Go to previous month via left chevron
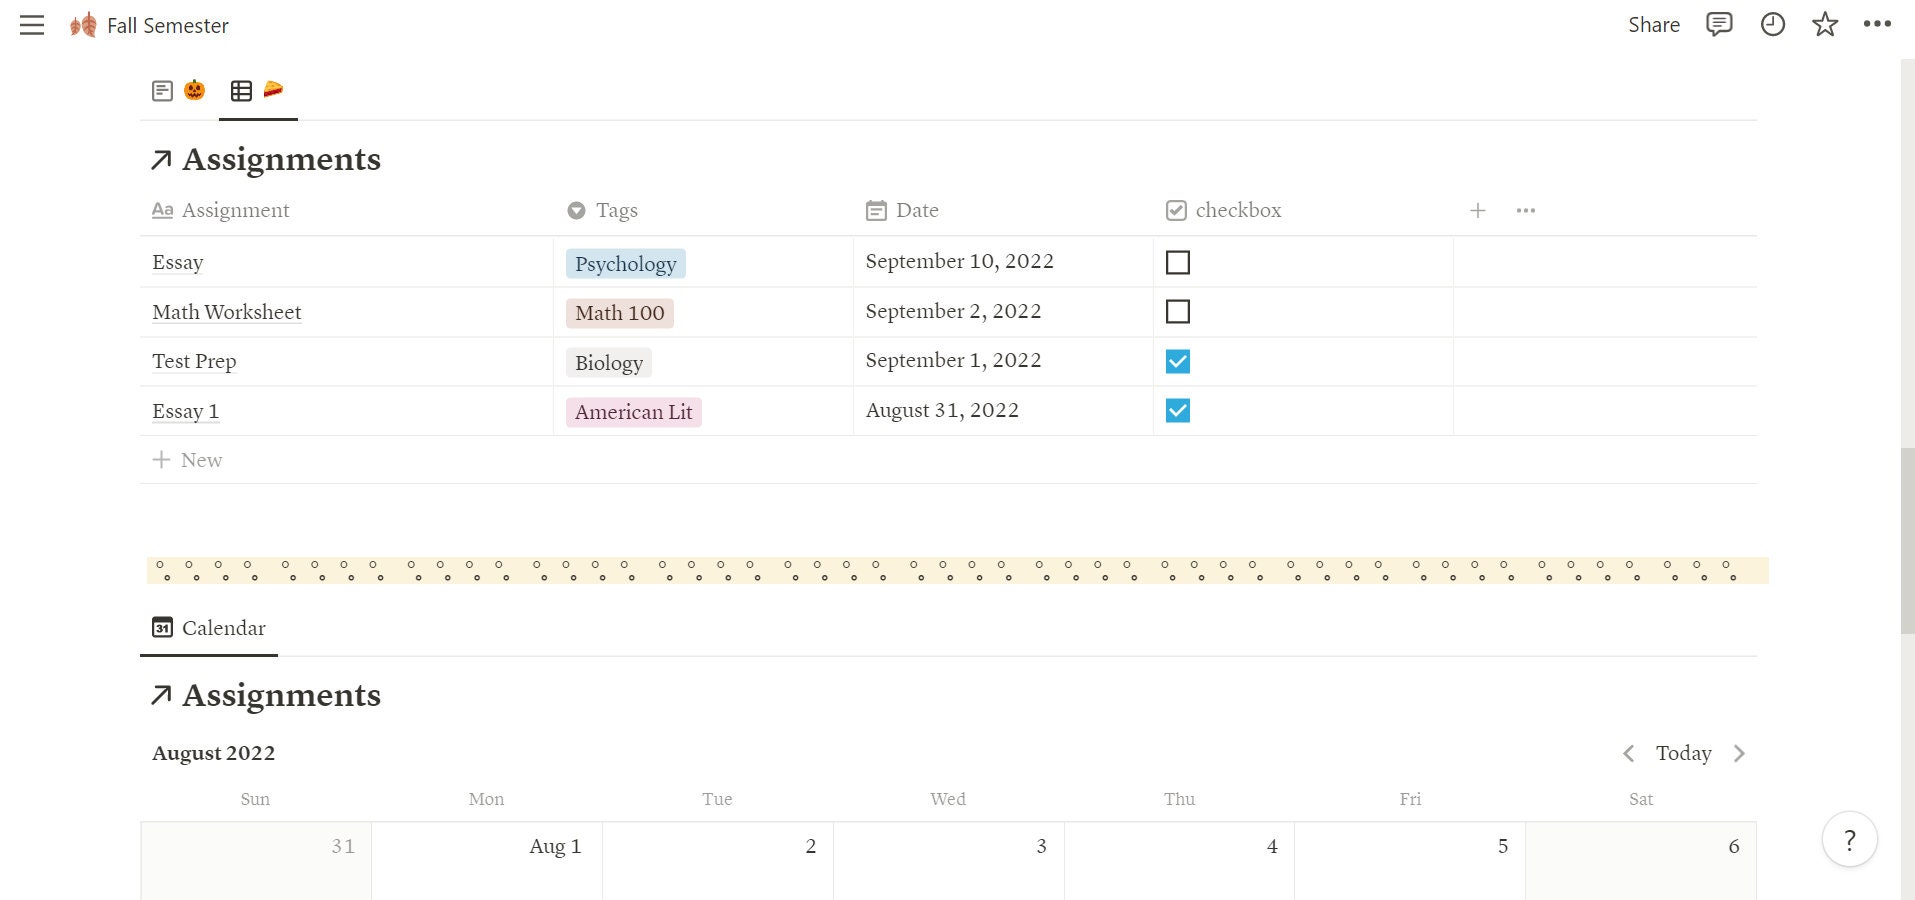Screen dimensions: 1915x900 1628,753
